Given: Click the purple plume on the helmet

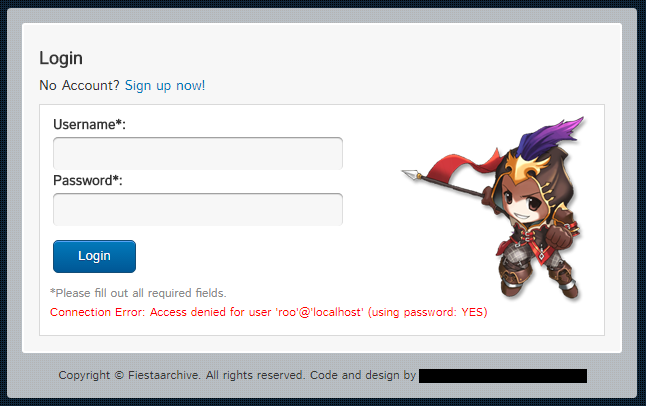Looking at the screenshot, I should (548, 135).
